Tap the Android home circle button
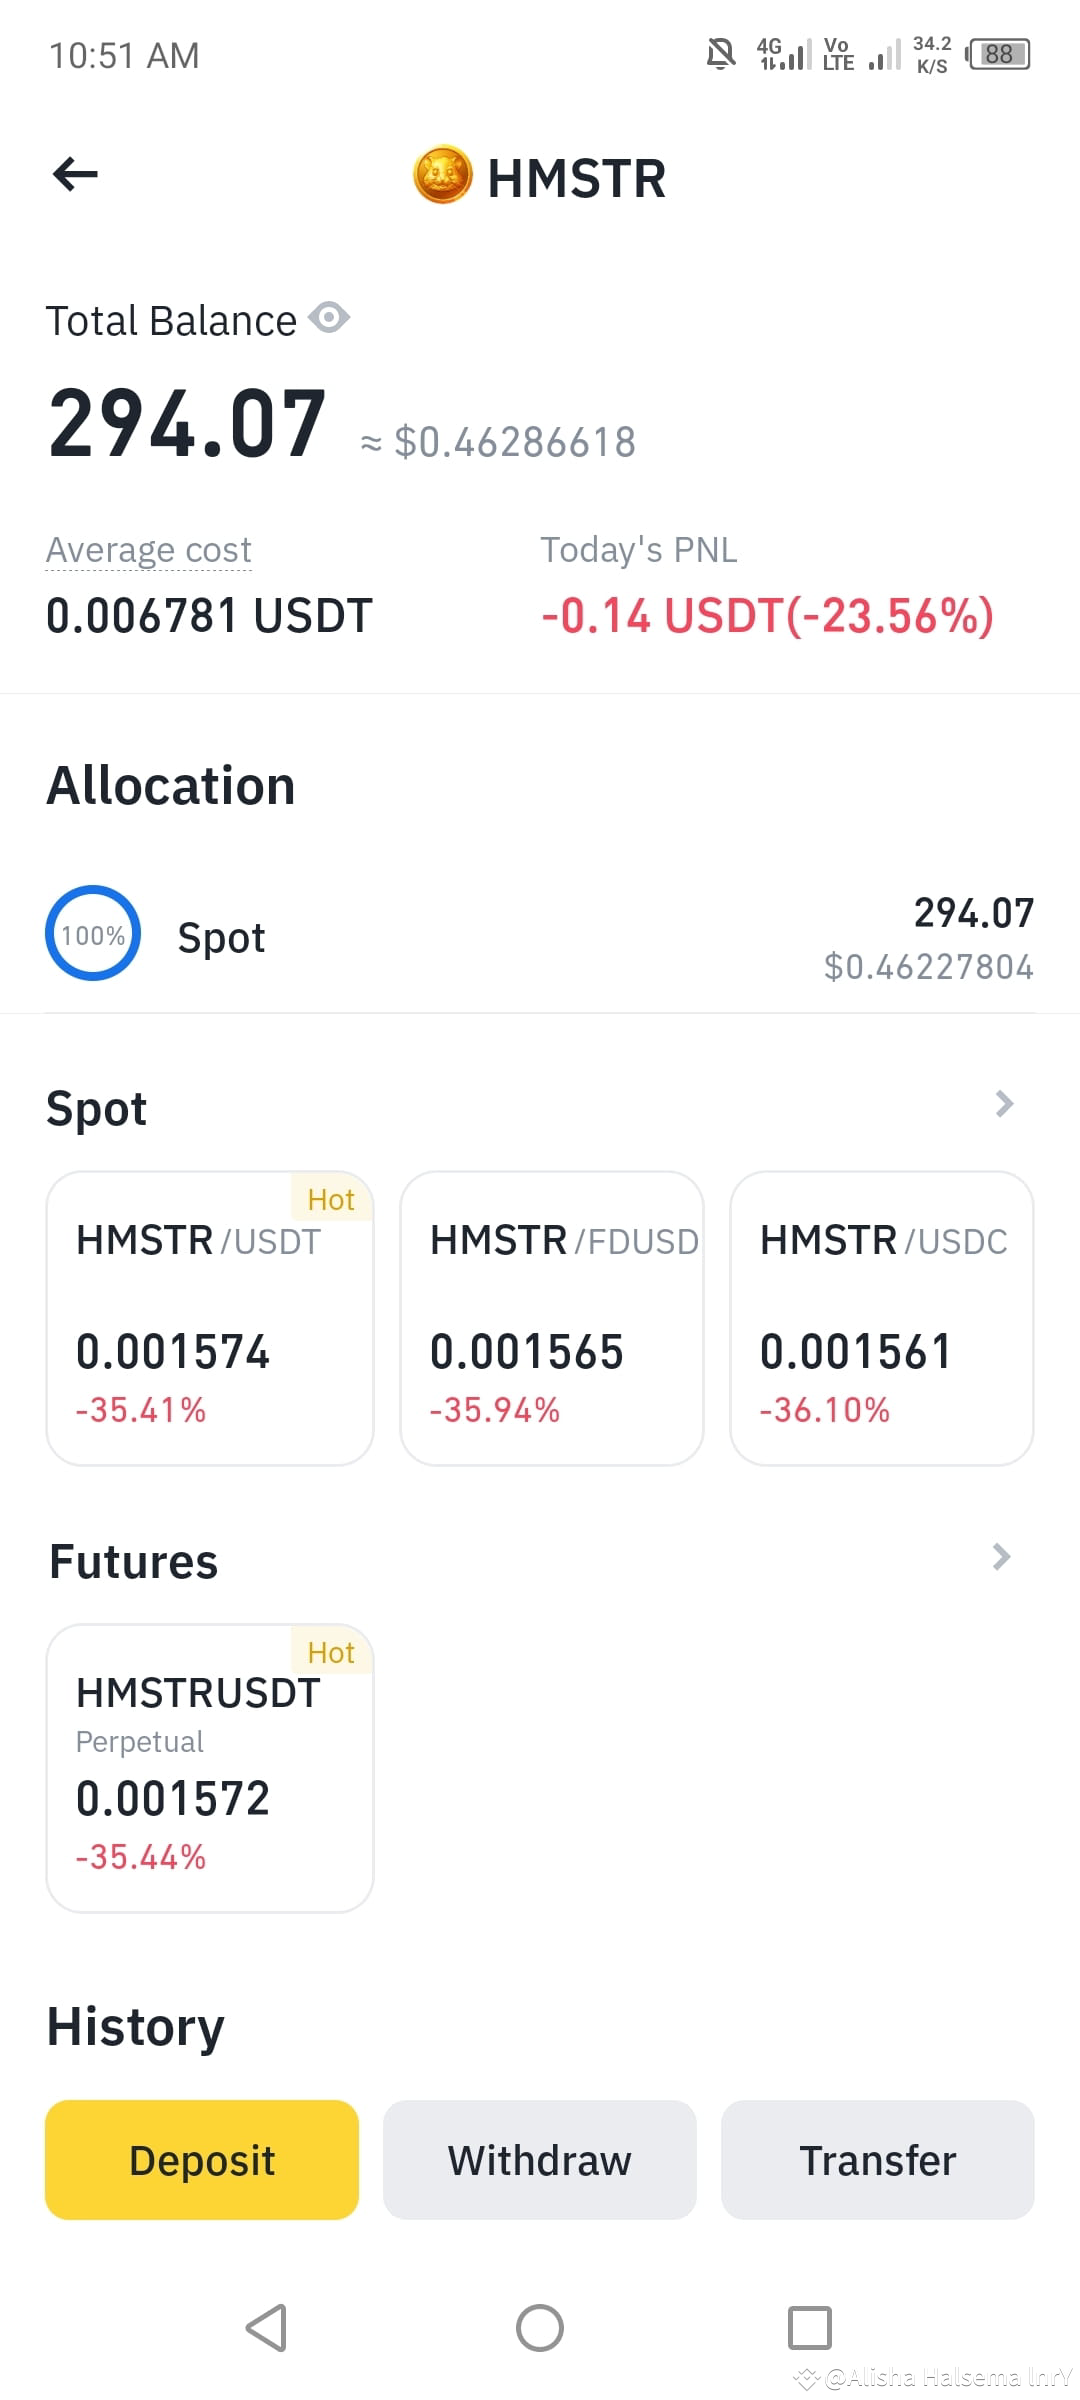The width and height of the screenshot is (1080, 2400). (540, 2328)
